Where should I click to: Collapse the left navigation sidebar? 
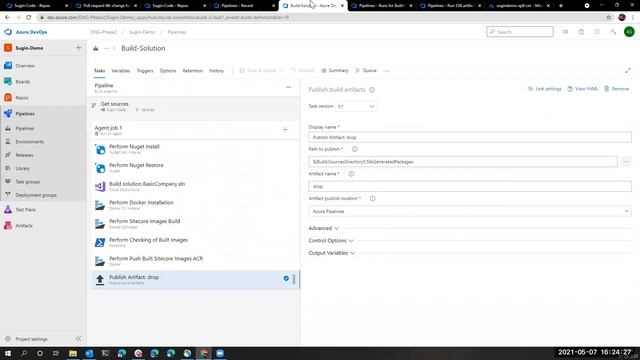[78, 339]
